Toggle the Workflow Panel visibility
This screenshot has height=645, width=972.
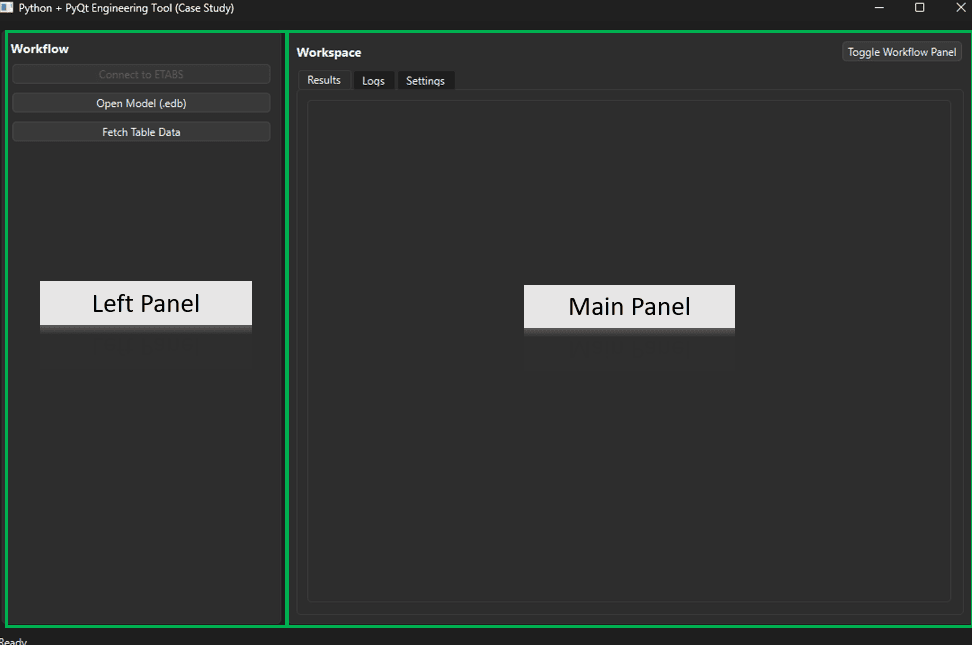pyautogui.click(x=901, y=52)
